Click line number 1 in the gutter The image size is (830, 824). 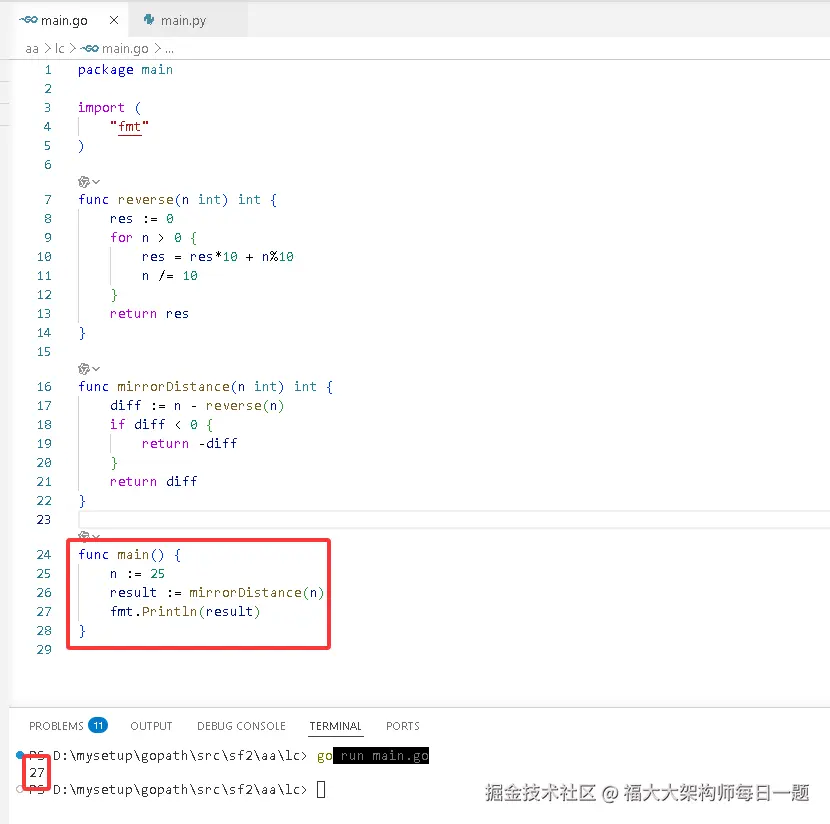48,70
